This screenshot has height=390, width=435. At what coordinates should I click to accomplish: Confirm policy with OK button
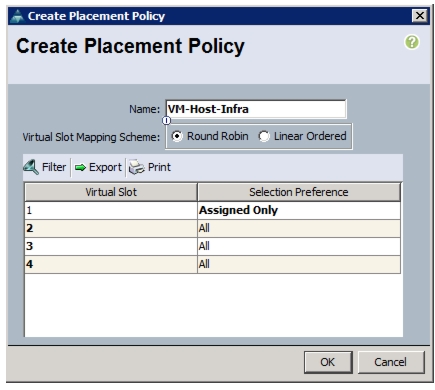pos(328,362)
